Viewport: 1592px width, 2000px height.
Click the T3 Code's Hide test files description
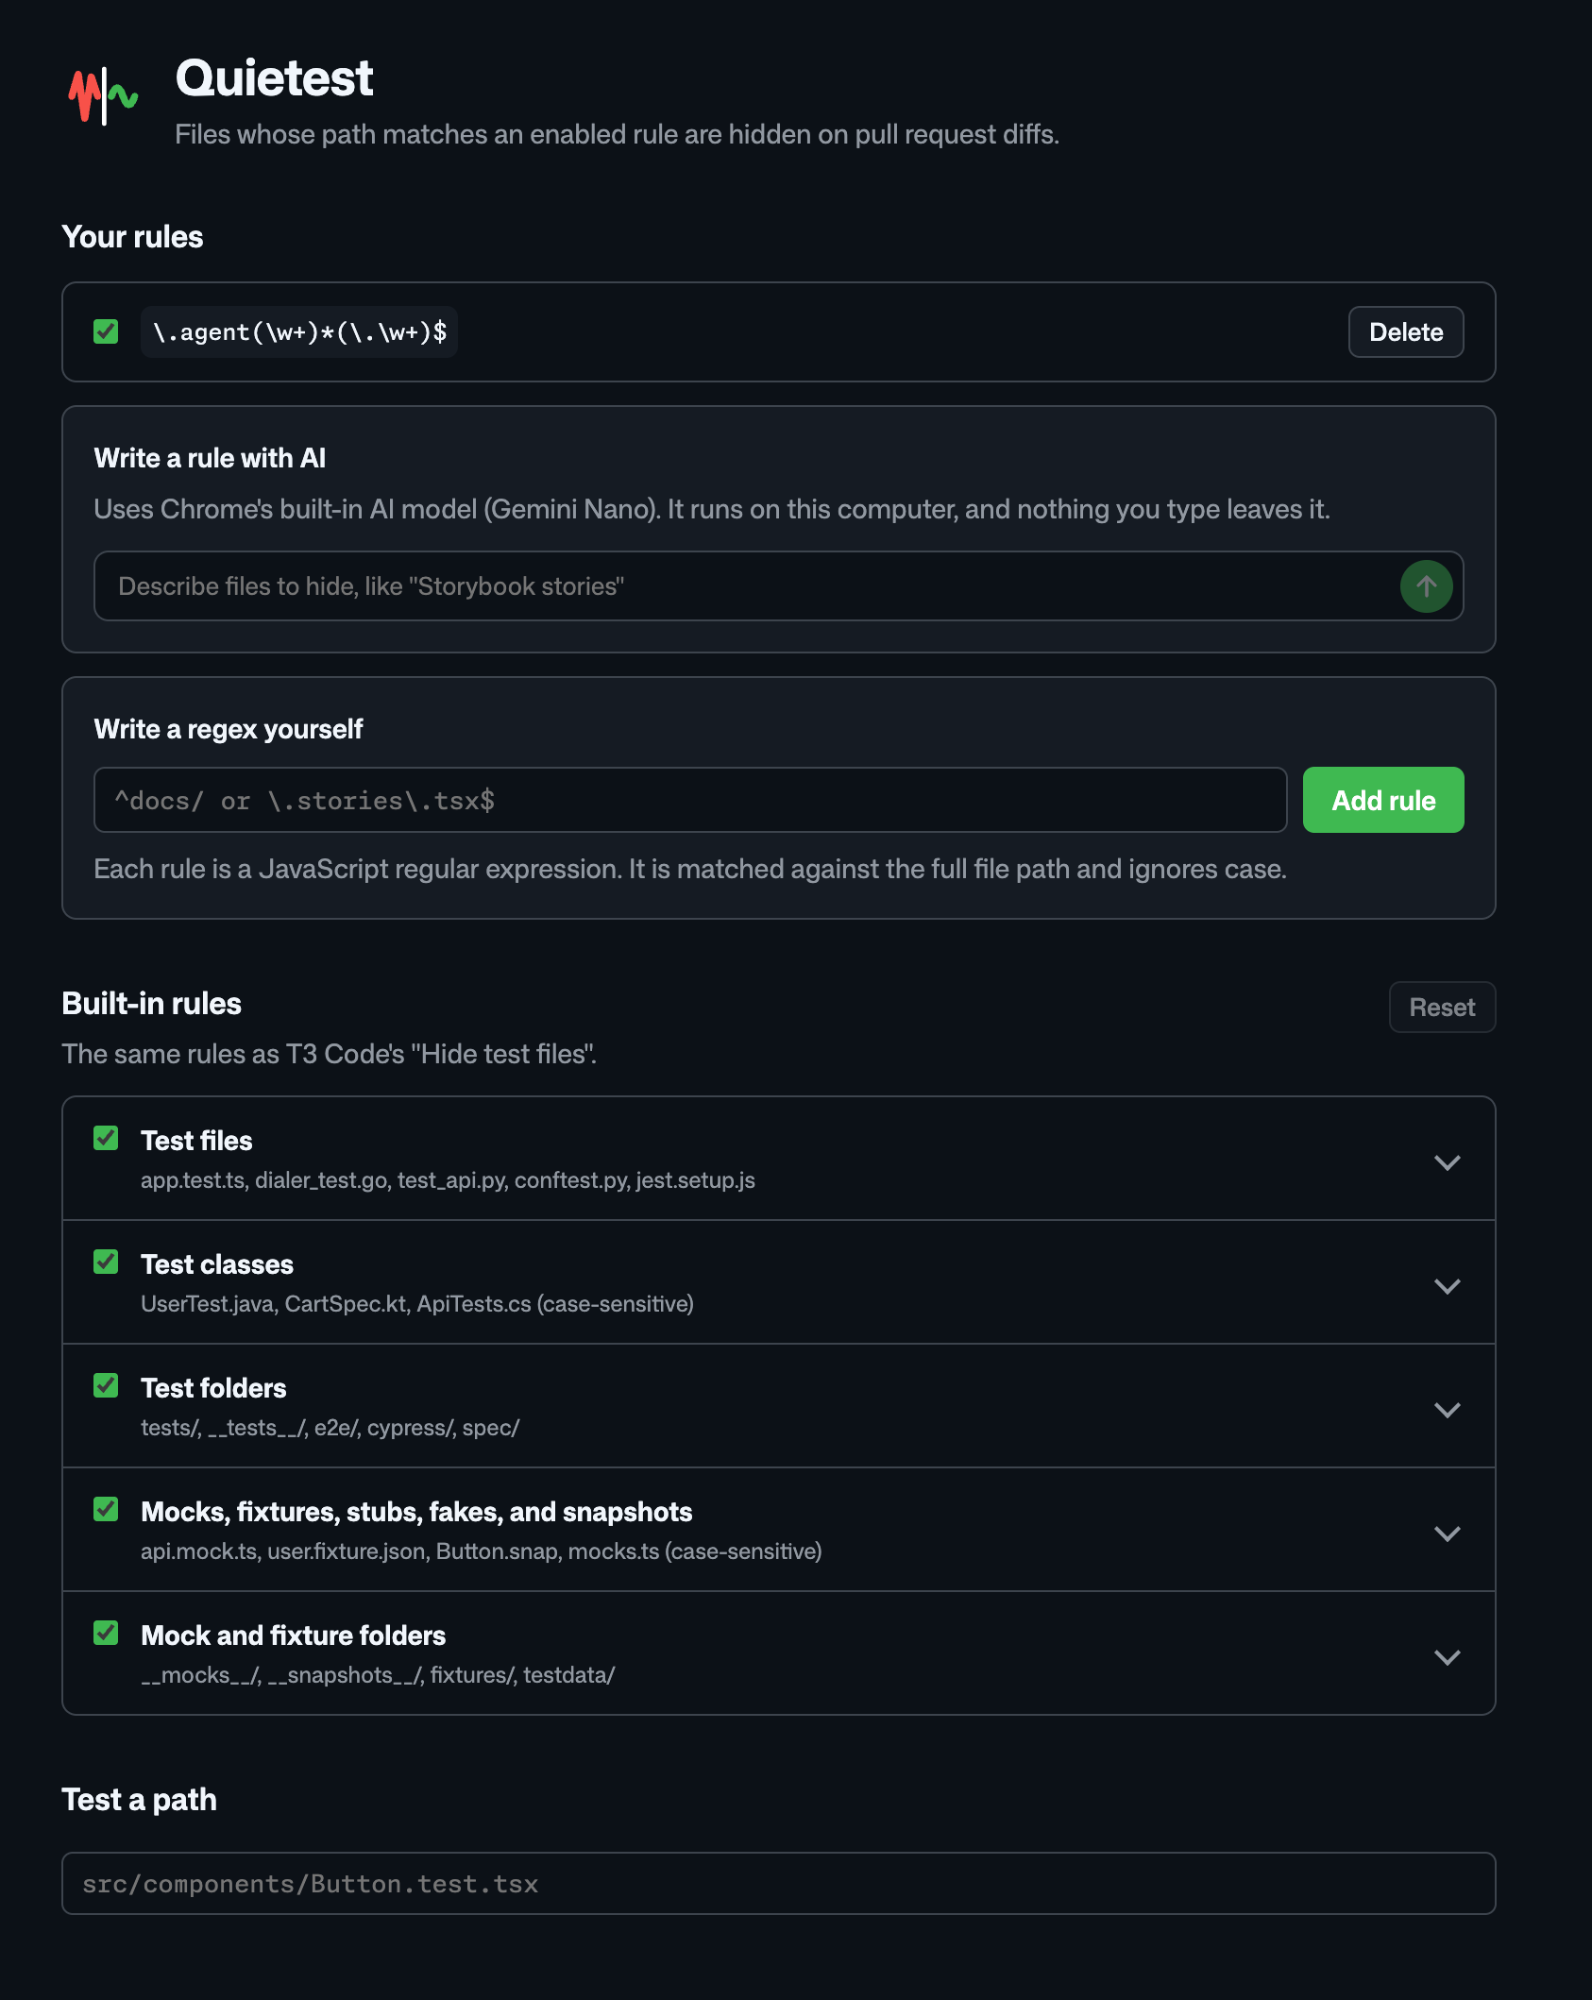(x=329, y=1054)
